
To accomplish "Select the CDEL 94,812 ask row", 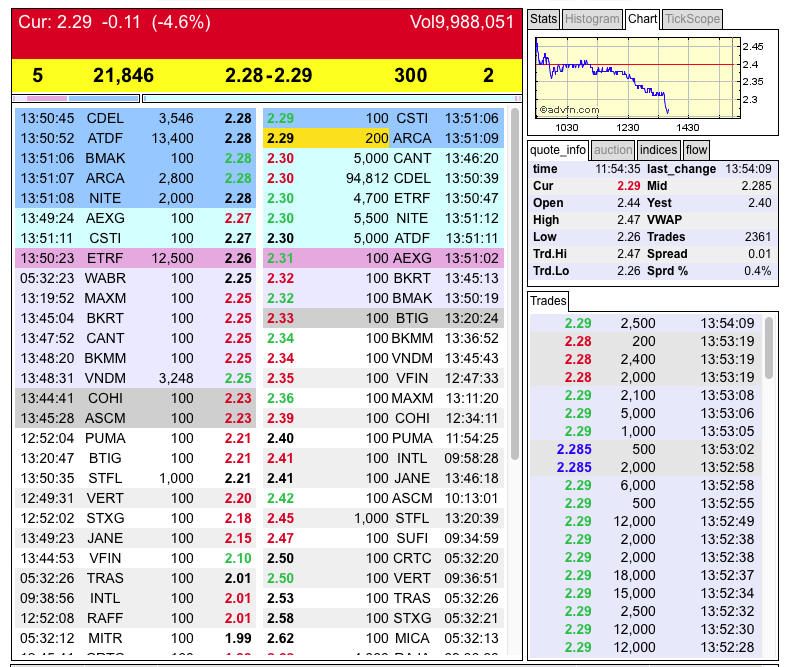I will pos(383,178).
